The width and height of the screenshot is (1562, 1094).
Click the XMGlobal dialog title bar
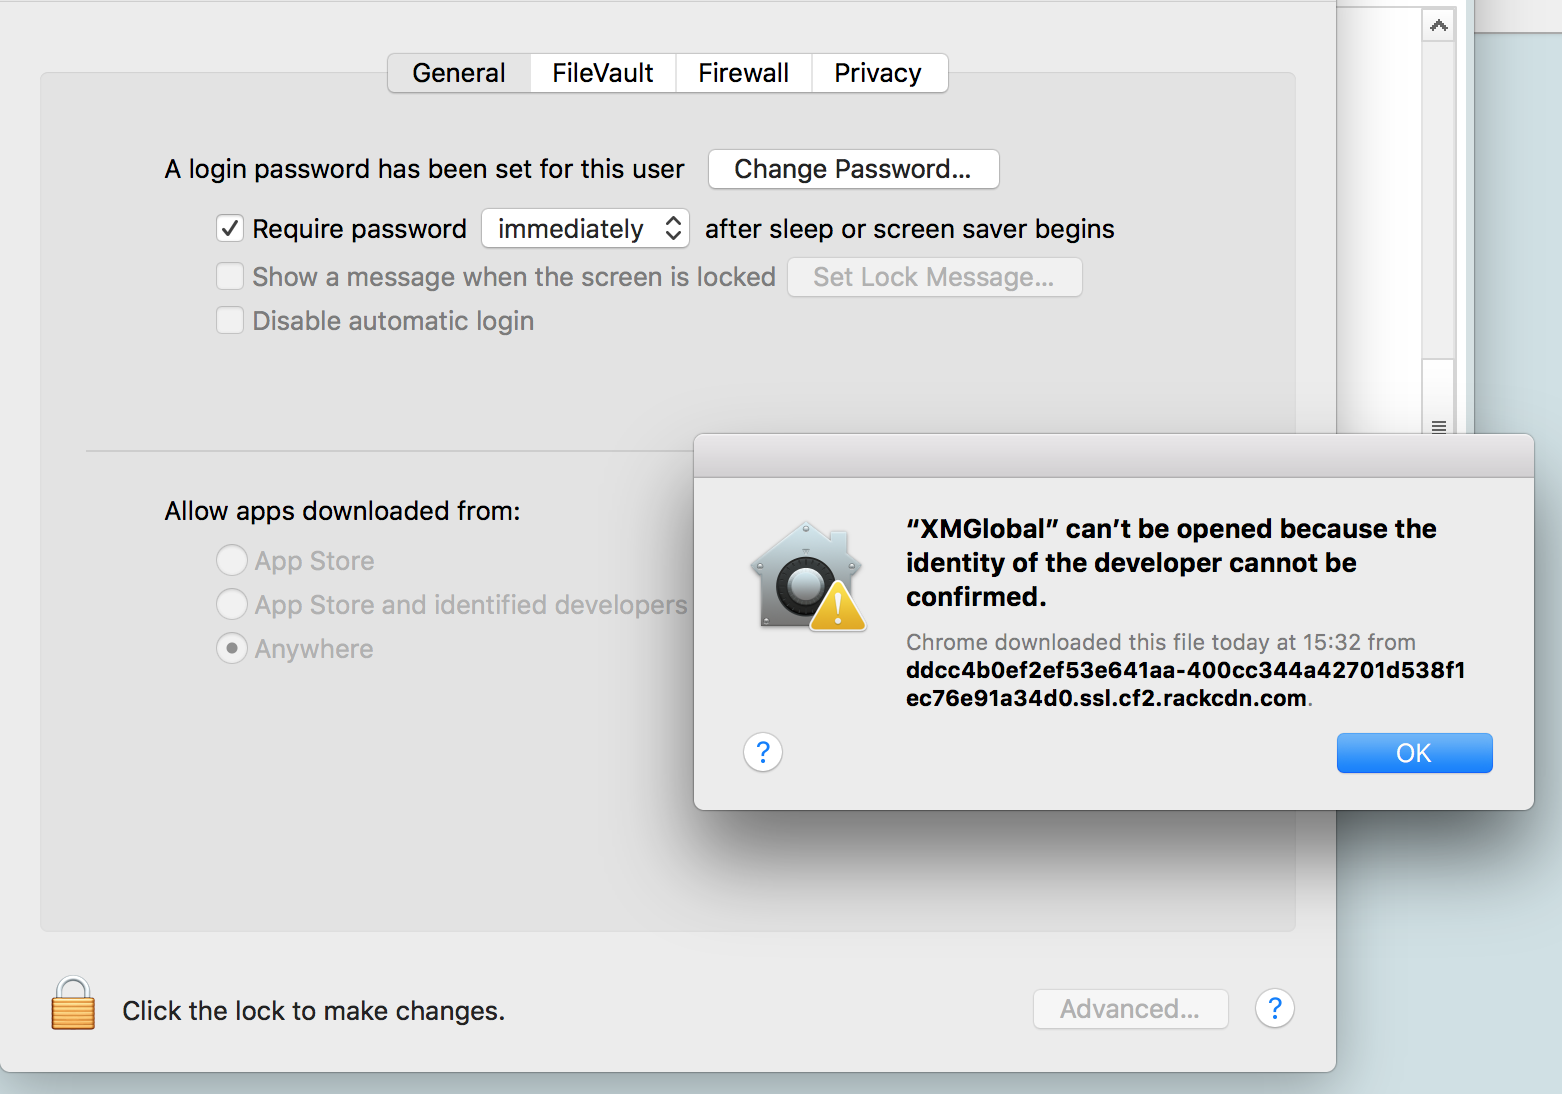coord(1113,456)
